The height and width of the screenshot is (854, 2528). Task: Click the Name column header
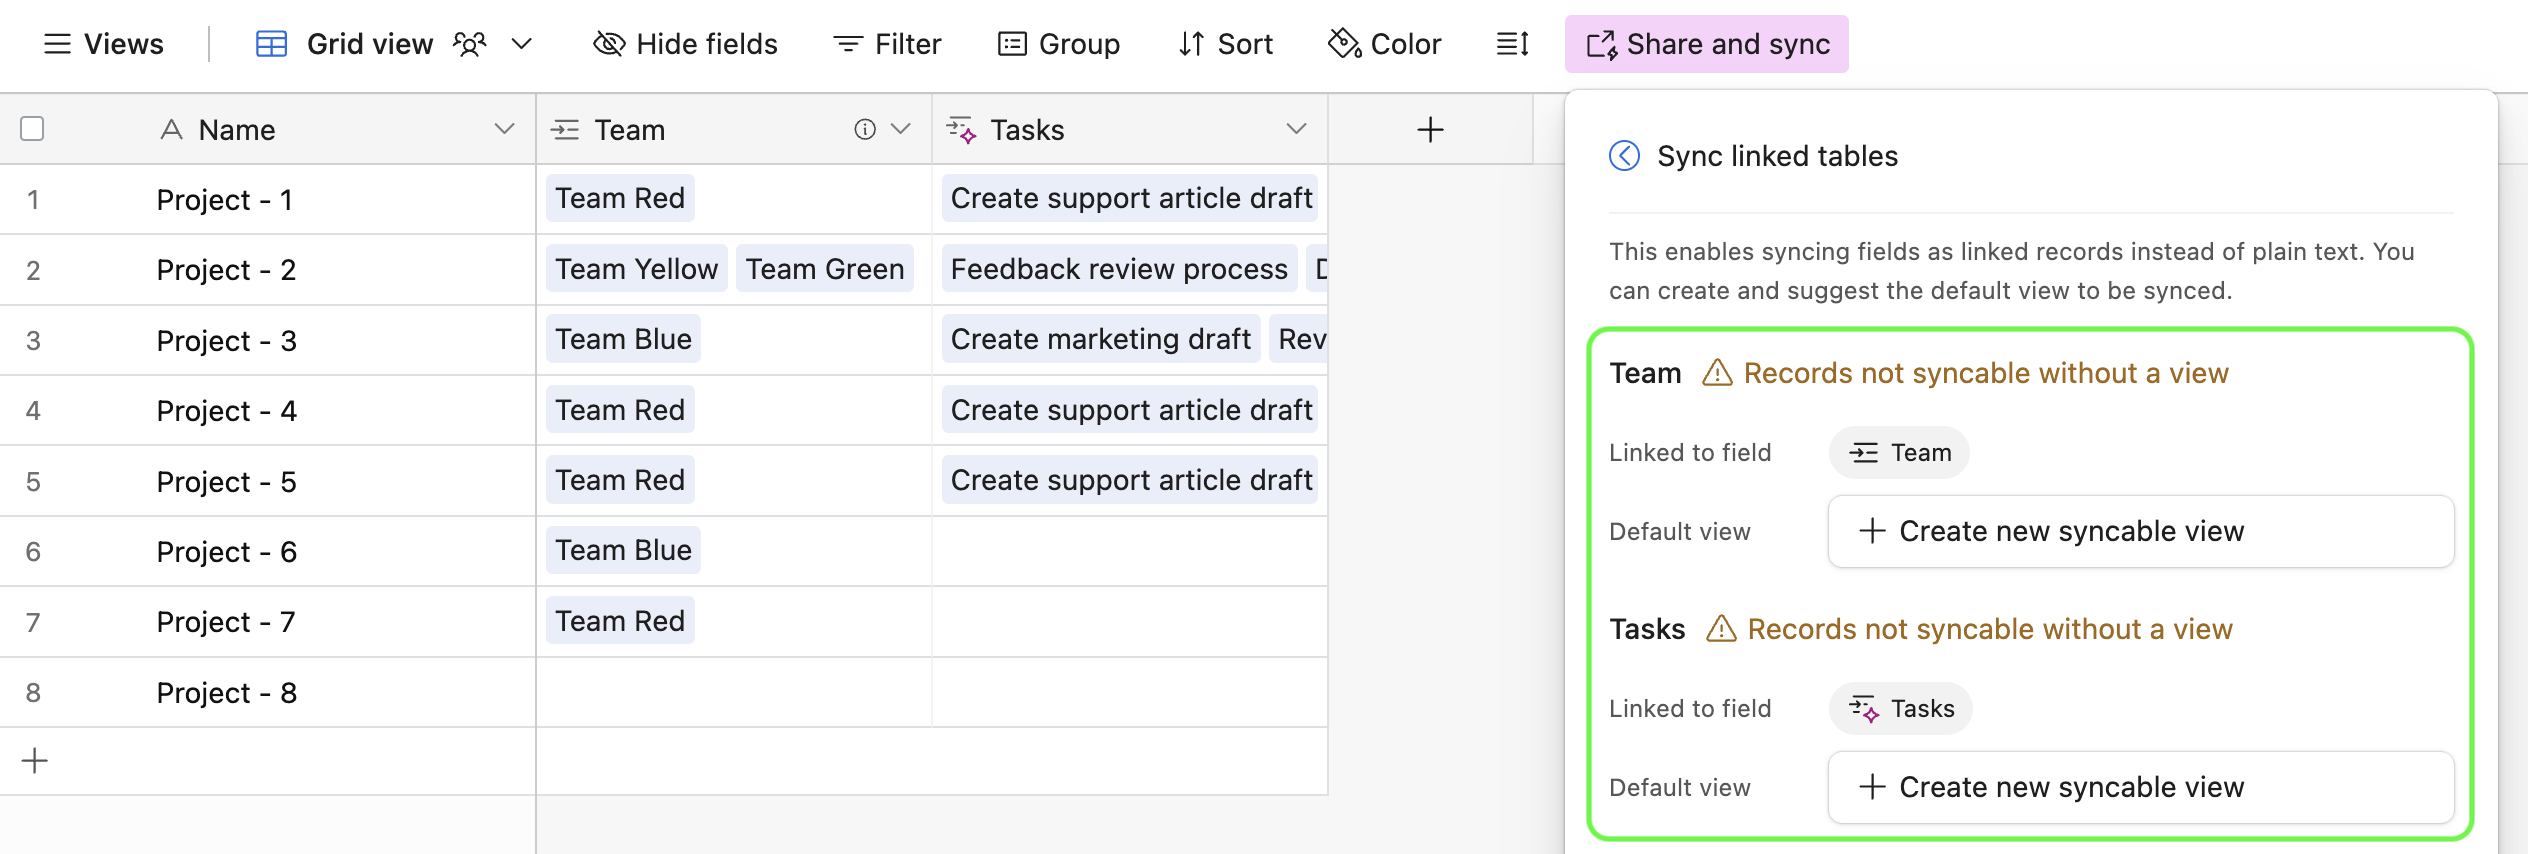268,129
